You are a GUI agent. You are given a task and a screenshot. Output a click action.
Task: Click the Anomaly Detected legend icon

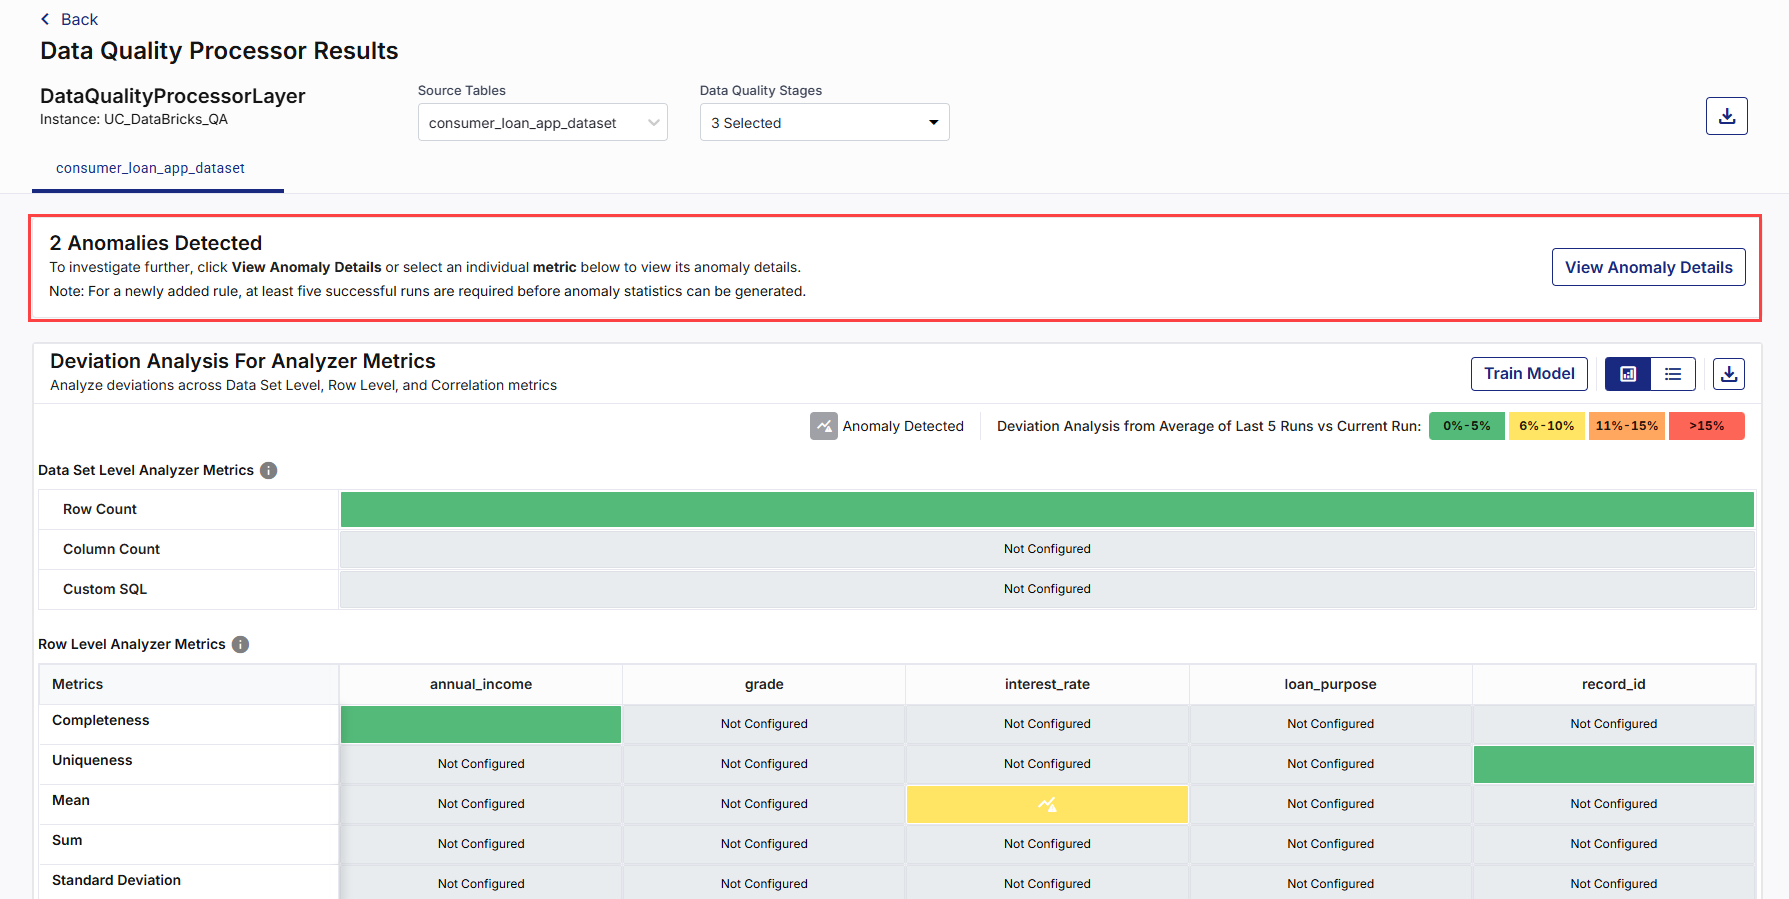coord(824,426)
